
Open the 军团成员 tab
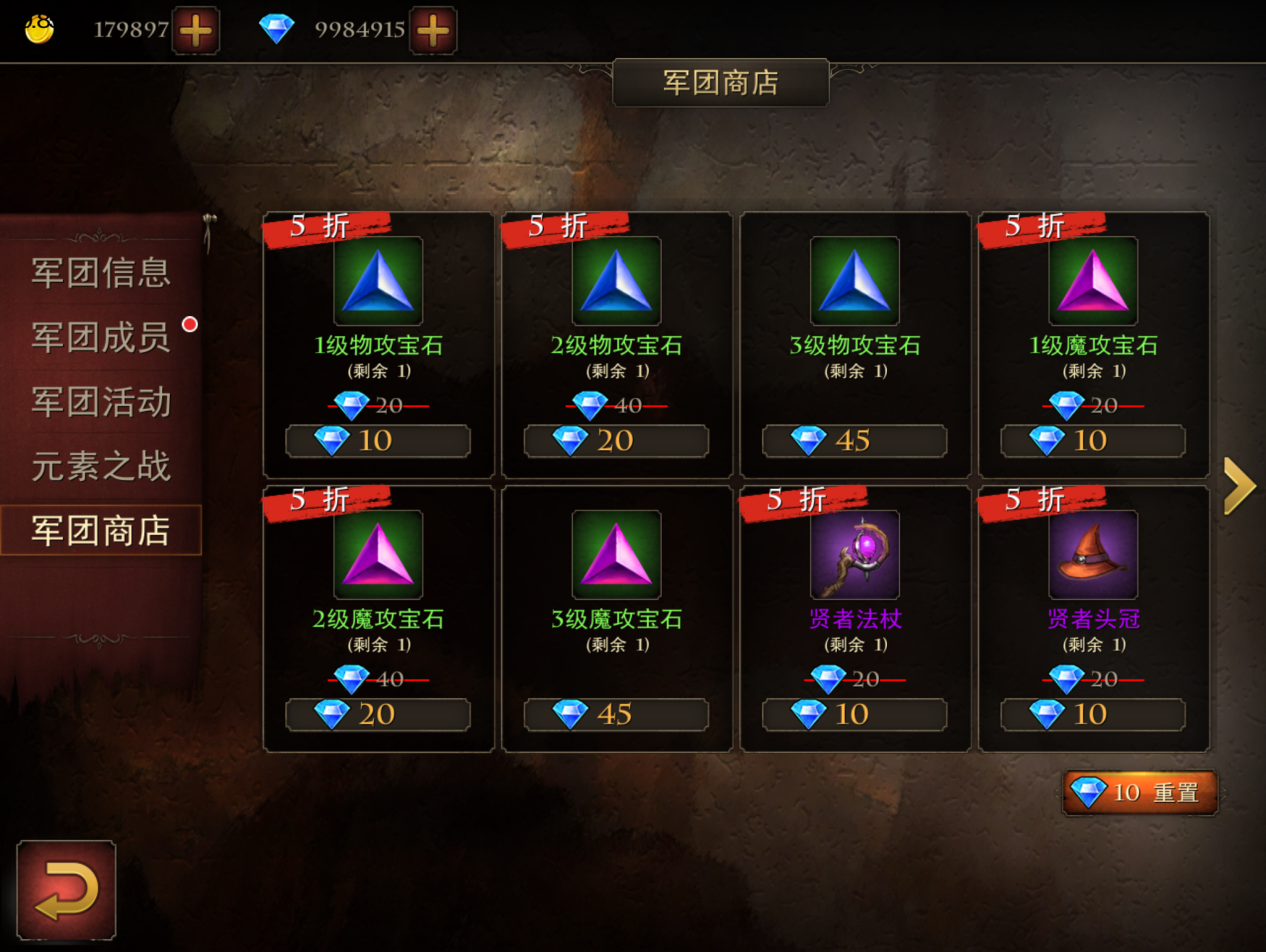coord(101,337)
